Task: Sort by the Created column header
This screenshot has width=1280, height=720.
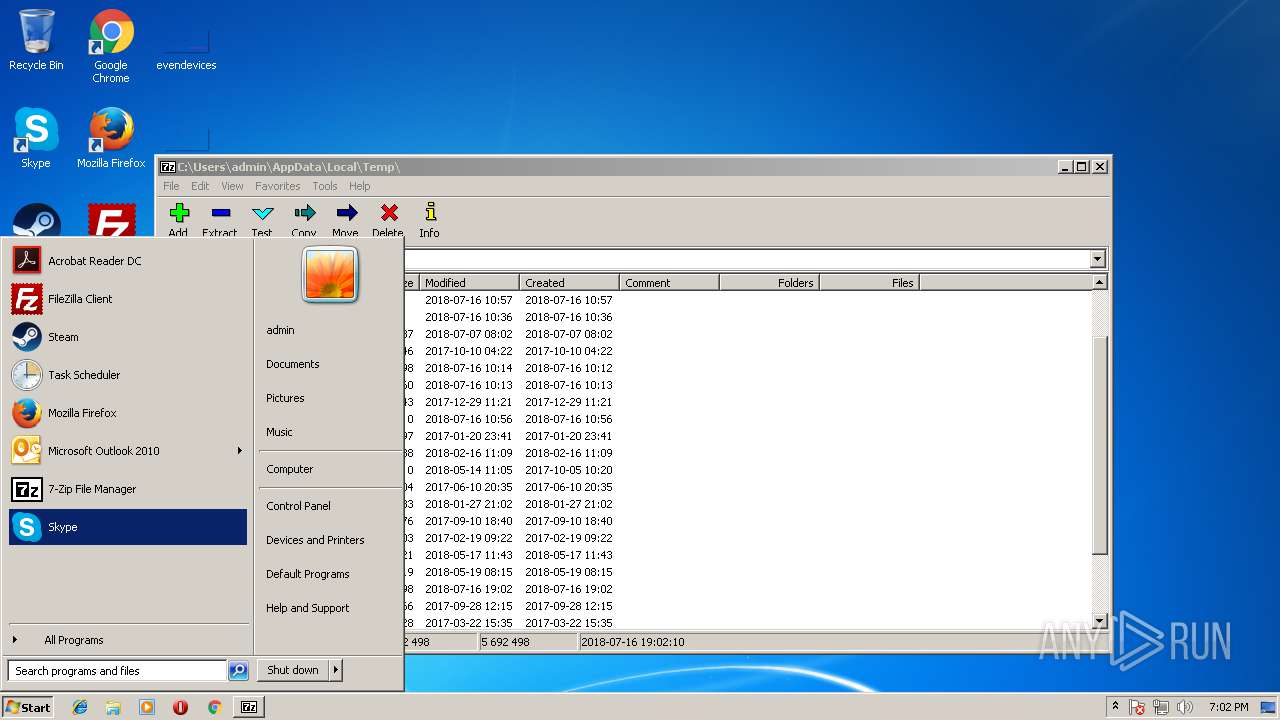Action: tap(569, 283)
